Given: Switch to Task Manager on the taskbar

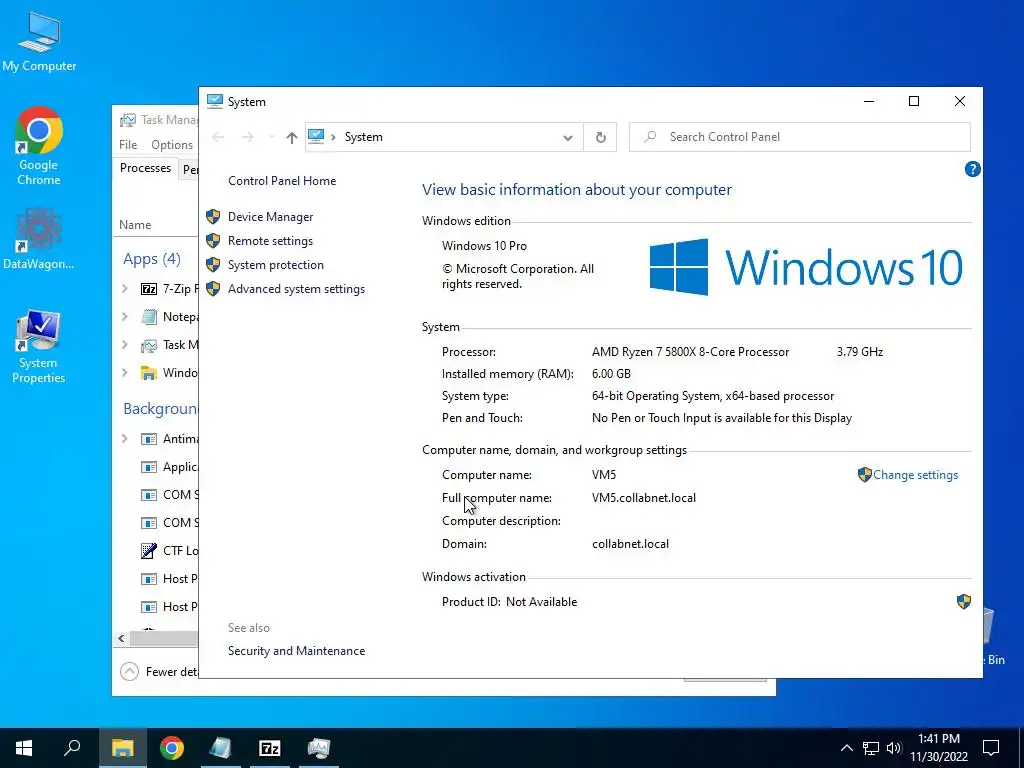Looking at the screenshot, I should point(319,748).
